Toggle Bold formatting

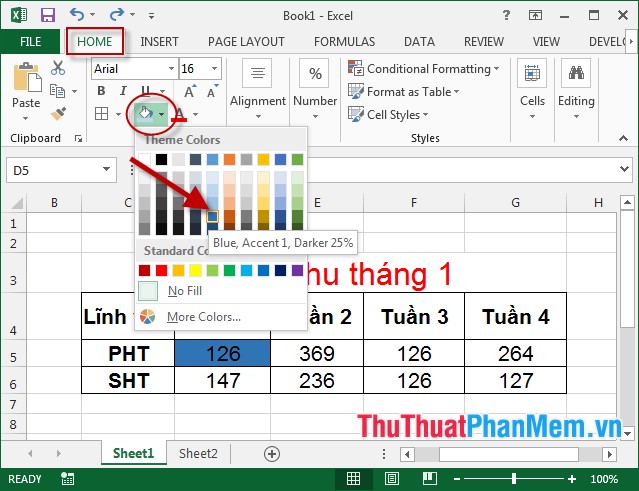click(x=101, y=91)
